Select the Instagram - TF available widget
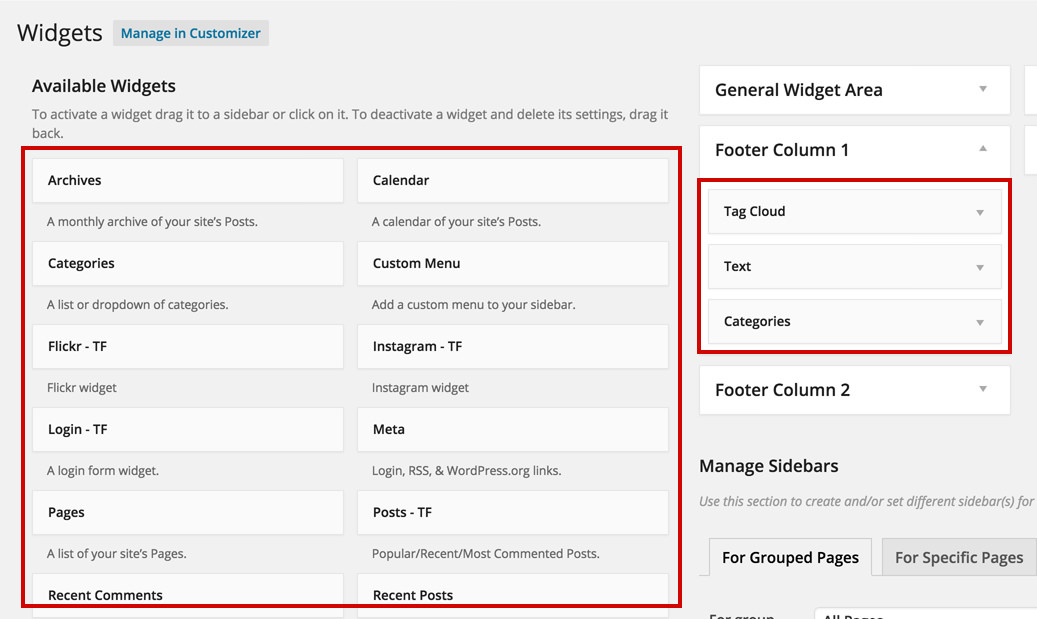 click(x=513, y=347)
